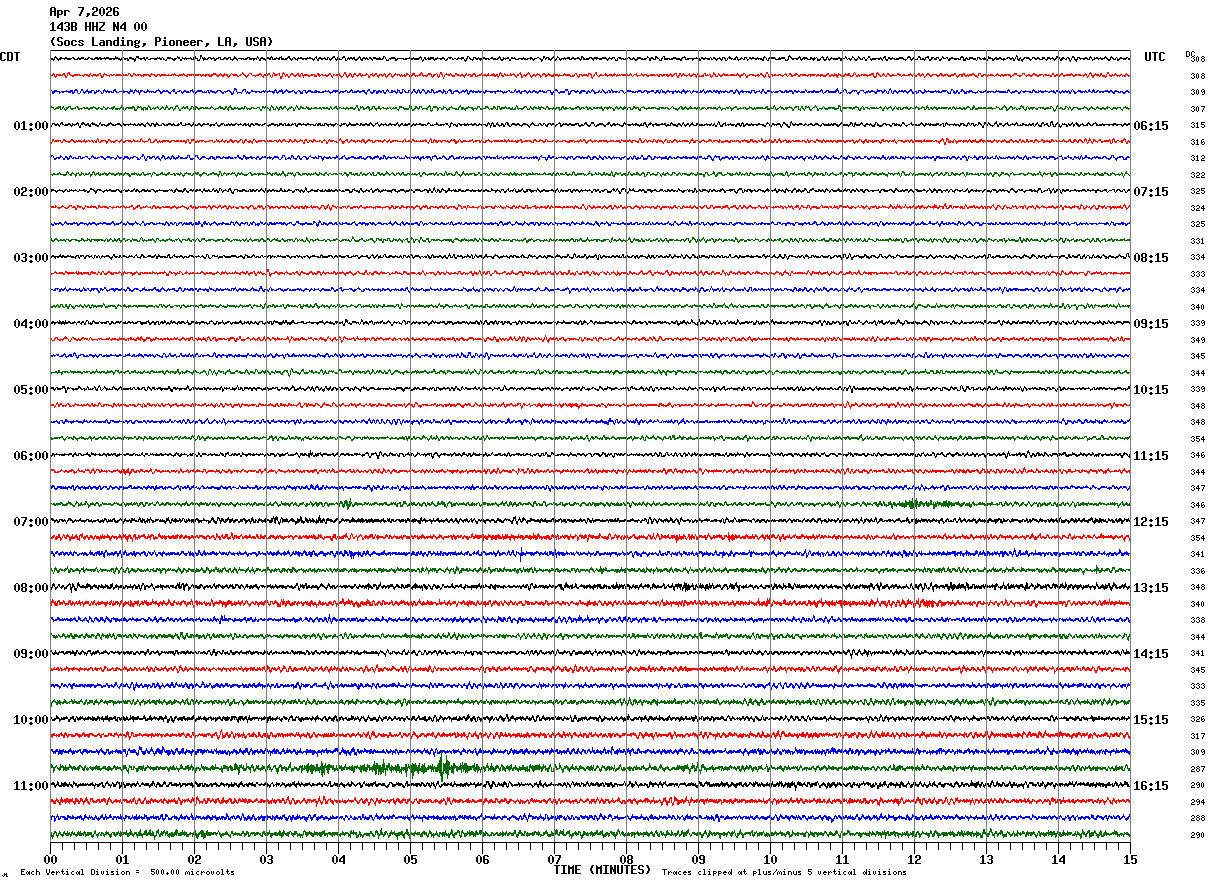Click minute "04" on the bottom axis
Image resolution: width=1210 pixels, height=886 pixels.
pyautogui.click(x=338, y=859)
